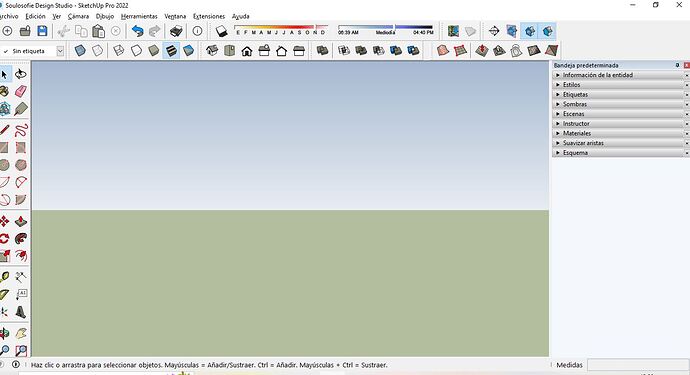Open the Dibujo menu

[105, 16]
